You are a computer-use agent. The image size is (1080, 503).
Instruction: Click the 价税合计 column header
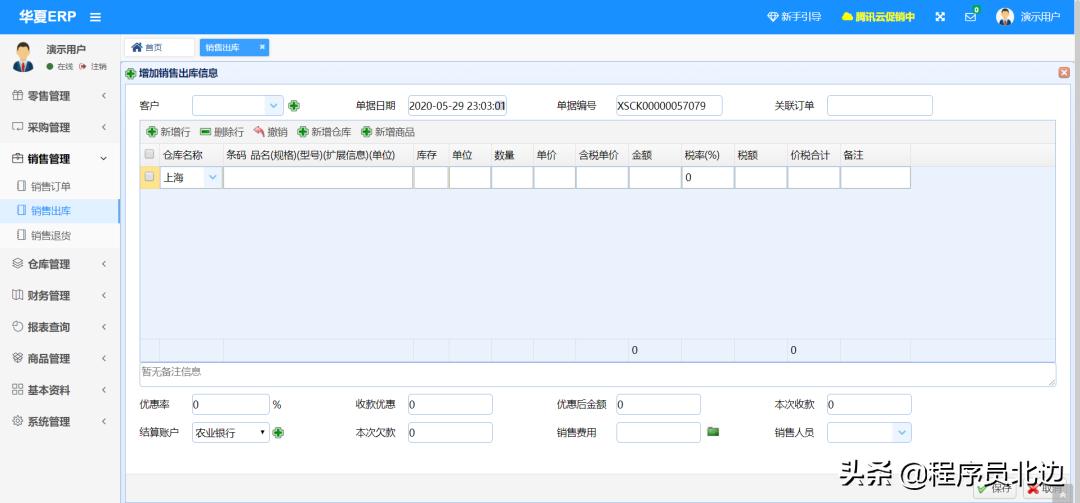tap(813, 155)
